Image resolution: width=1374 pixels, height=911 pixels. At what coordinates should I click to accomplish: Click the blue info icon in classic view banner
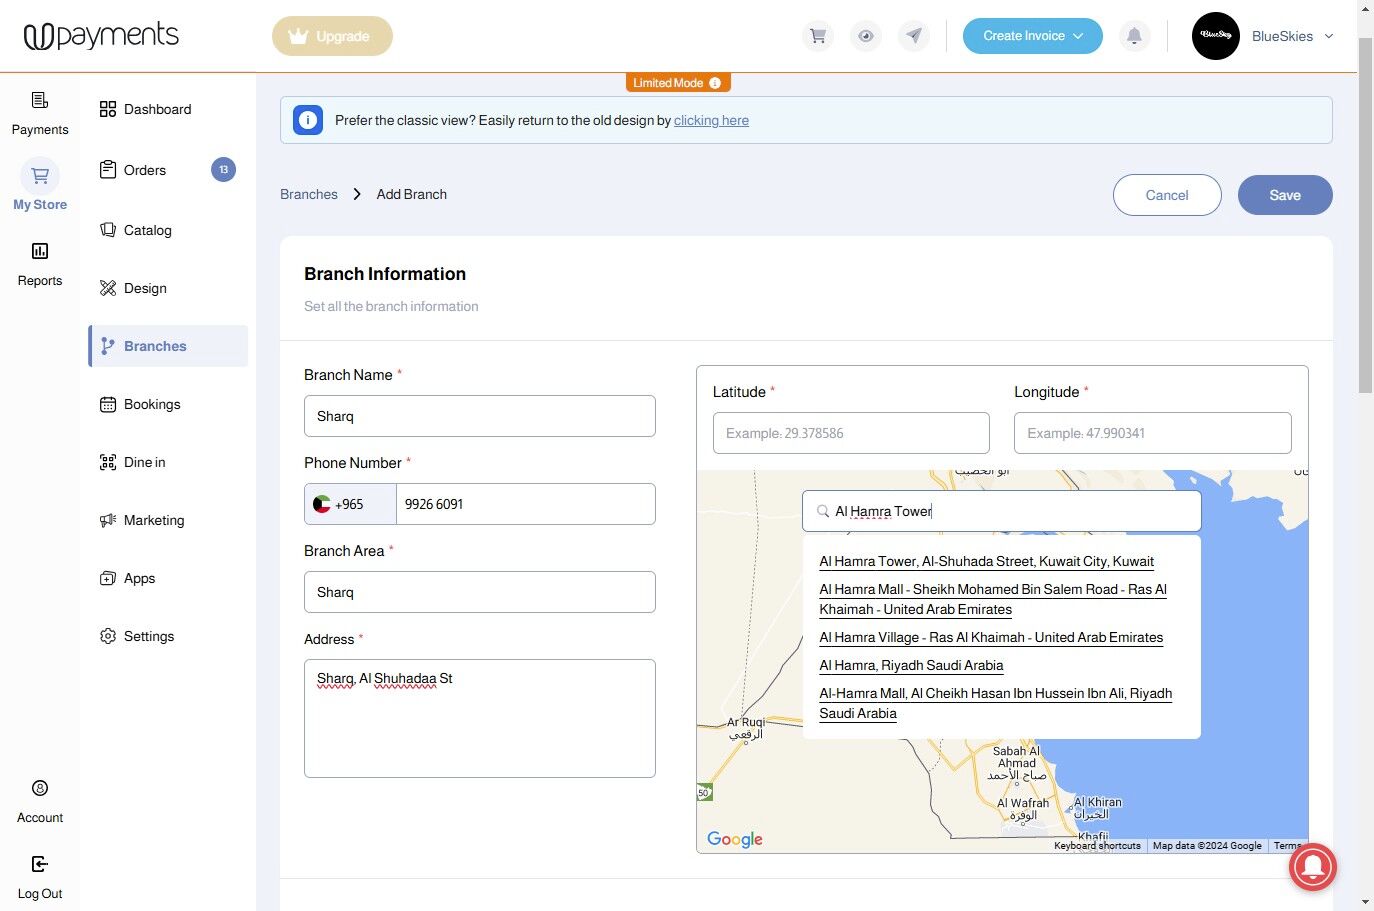[x=308, y=120]
